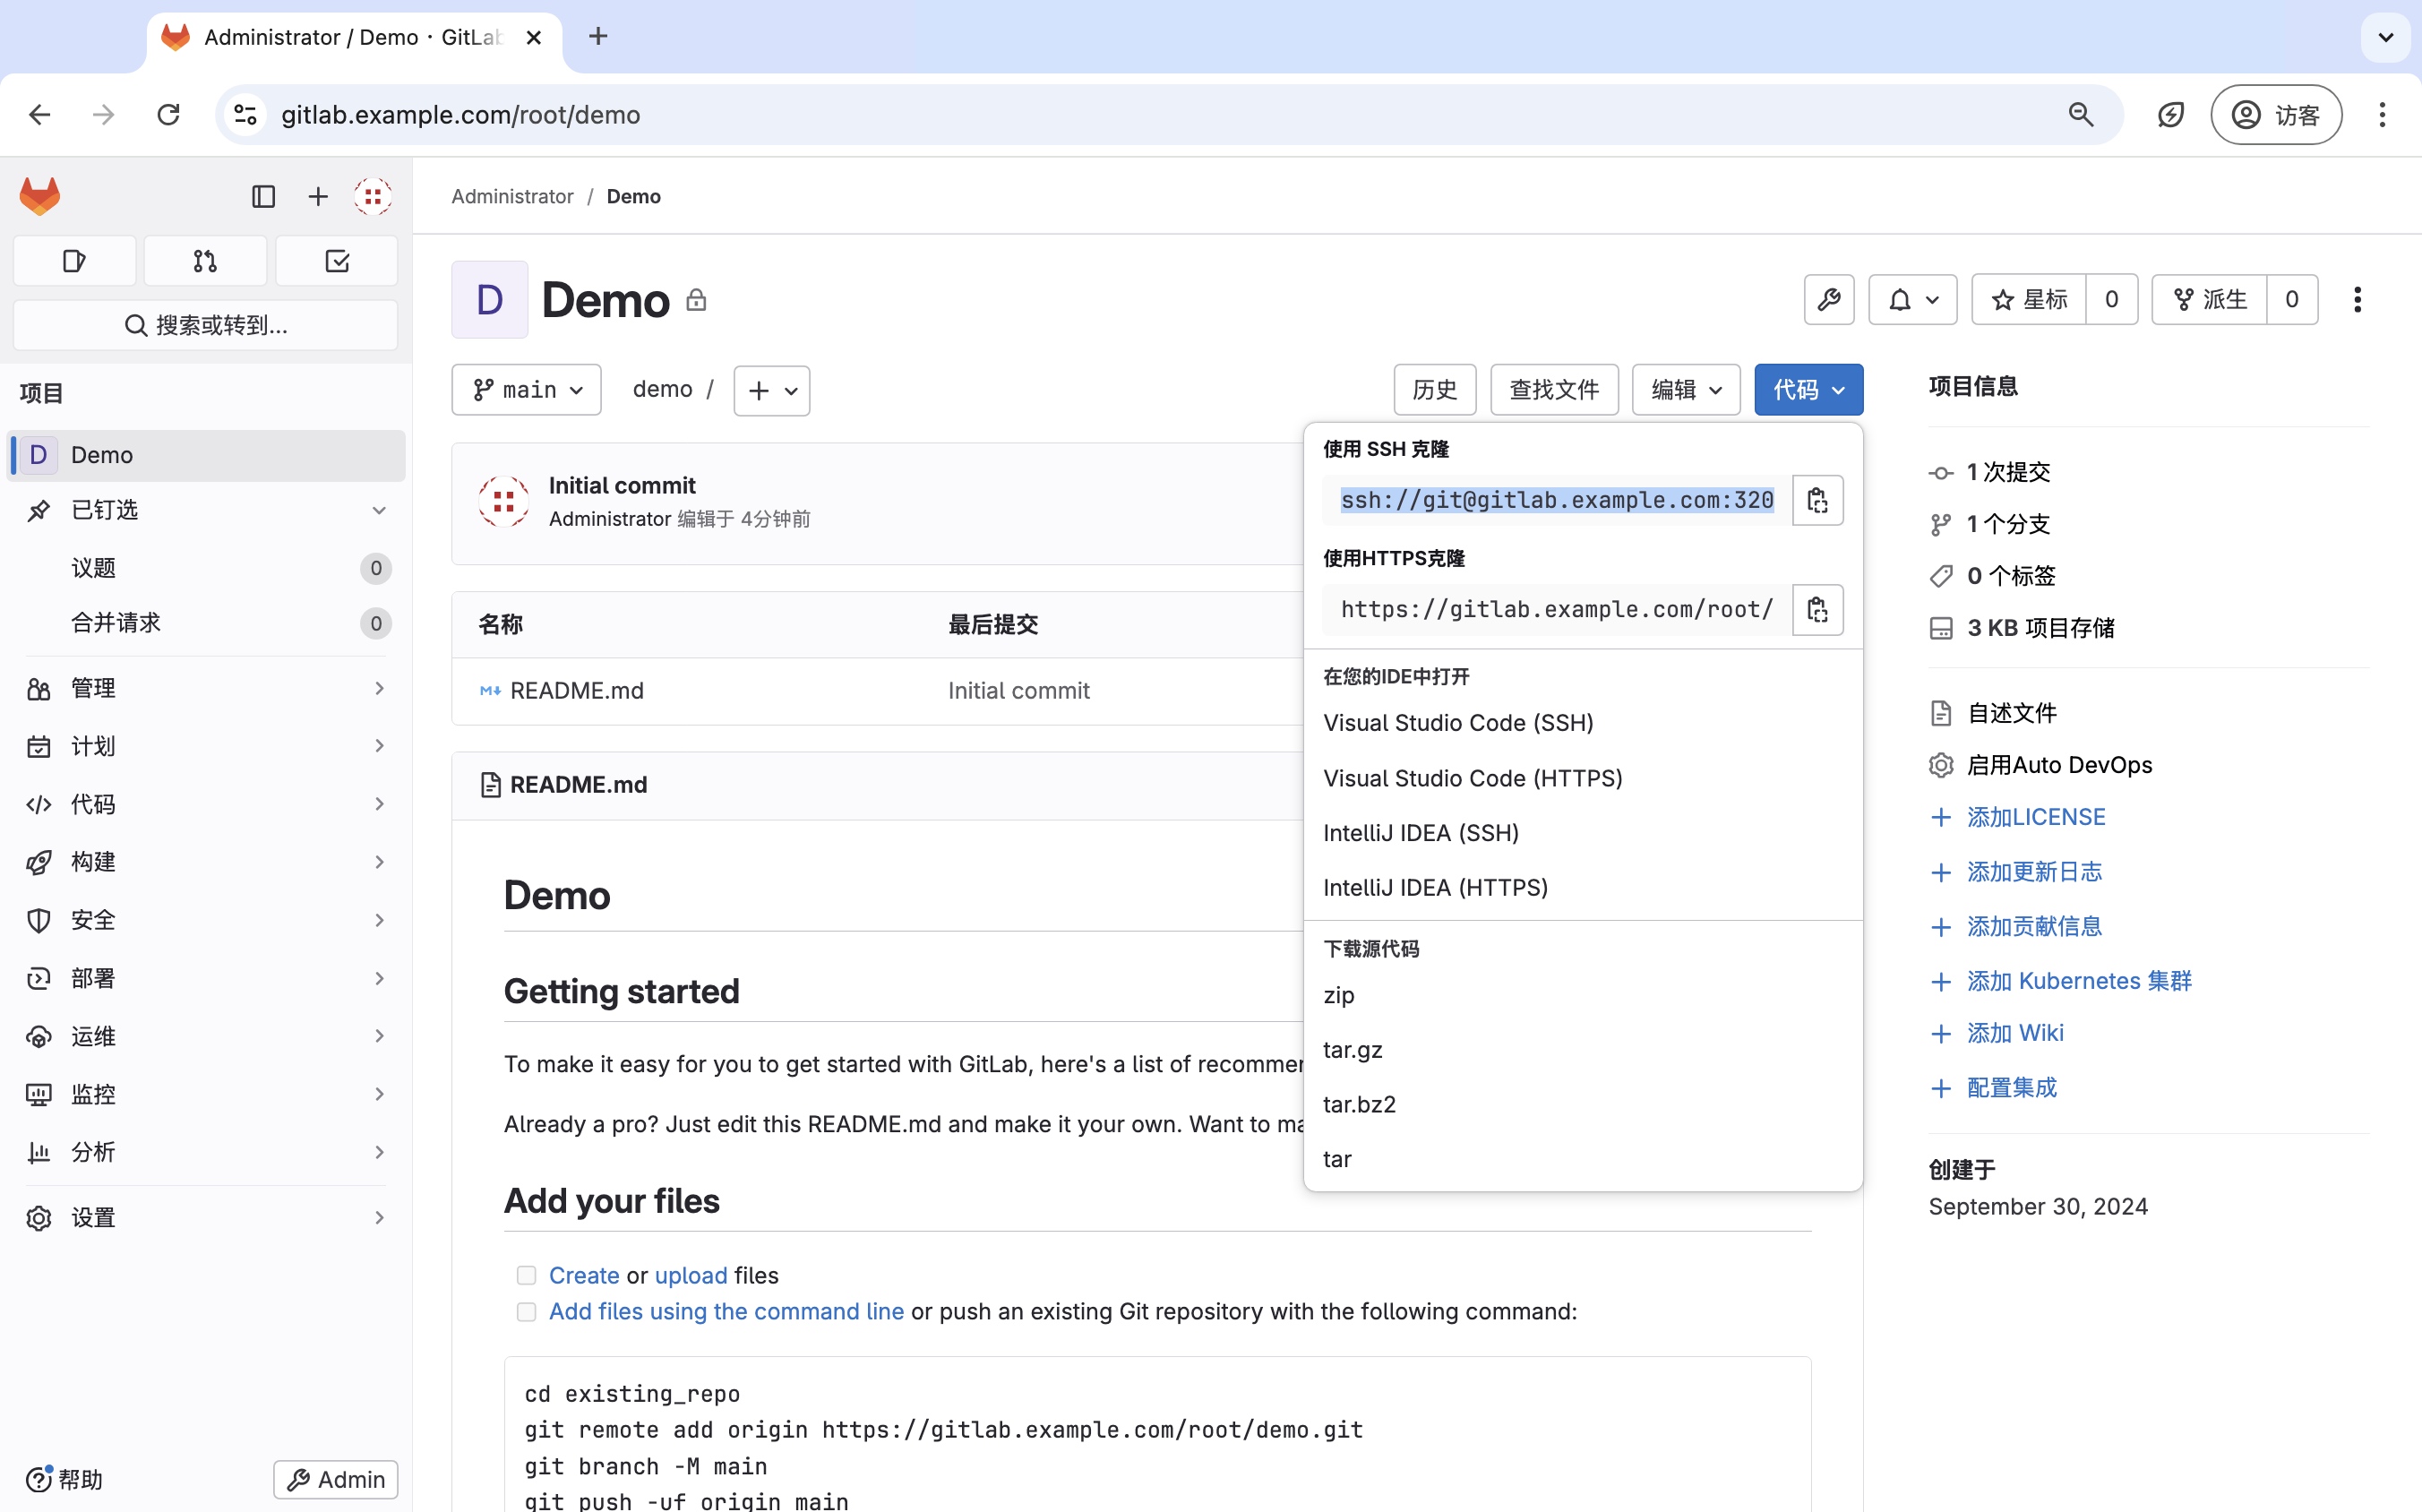Collapse the 已钉选 pinned section
The height and width of the screenshot is (1512, 2422).
[206, 510]
